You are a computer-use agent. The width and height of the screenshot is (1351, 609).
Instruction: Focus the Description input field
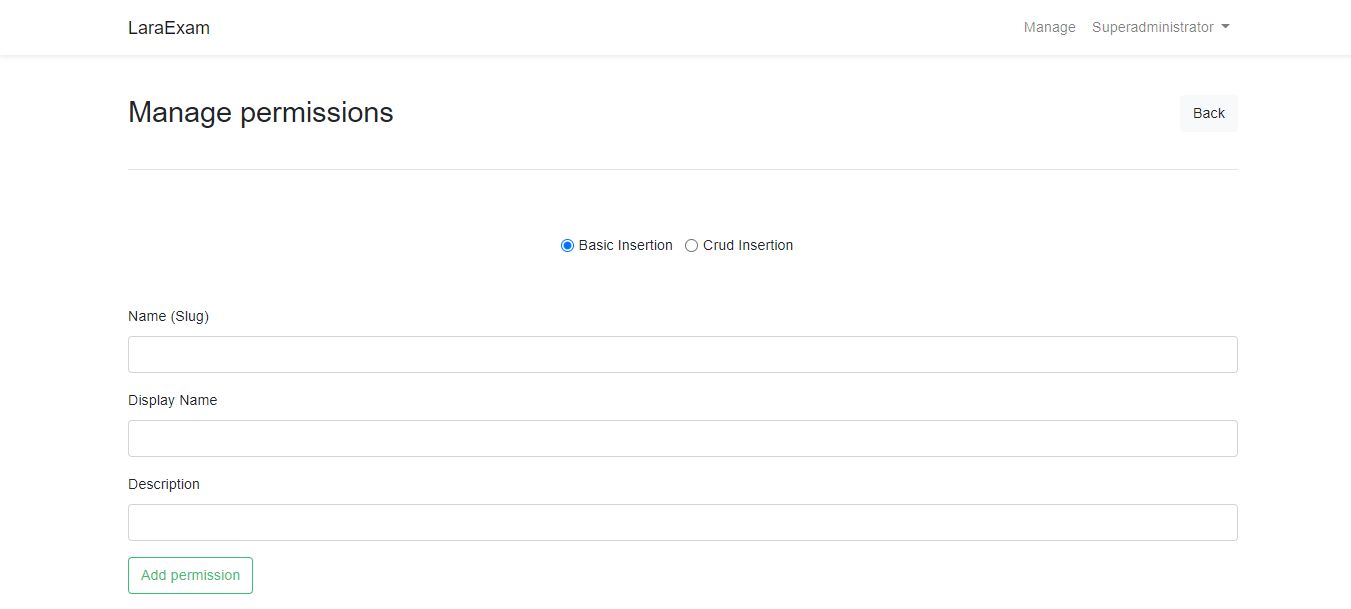[x=682, y=523]
